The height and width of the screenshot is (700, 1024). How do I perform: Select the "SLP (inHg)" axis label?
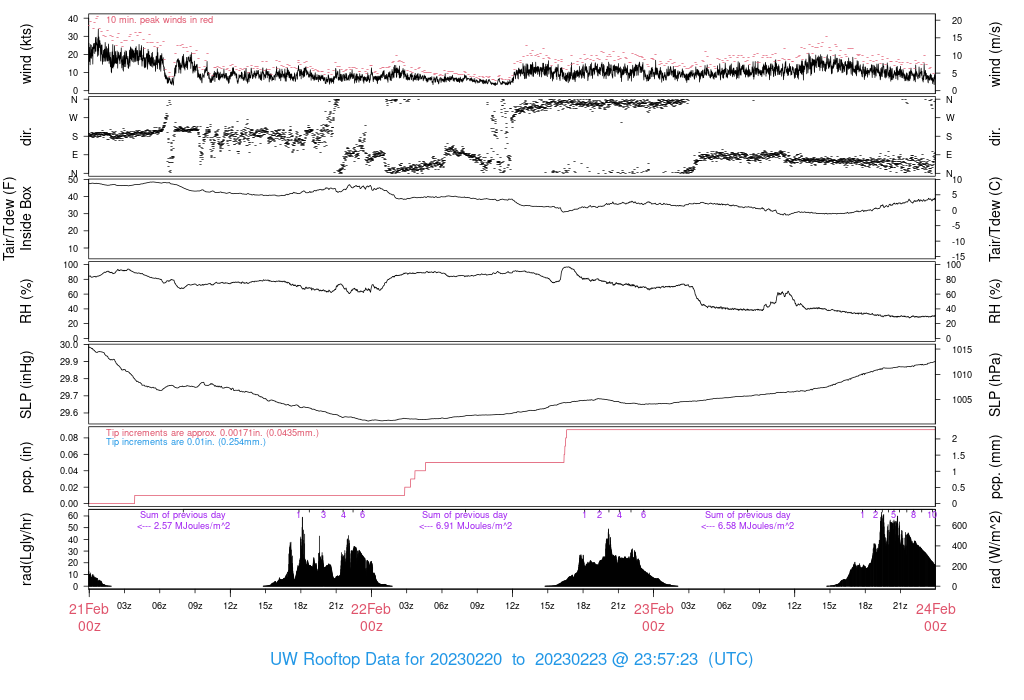pos(26,385)
